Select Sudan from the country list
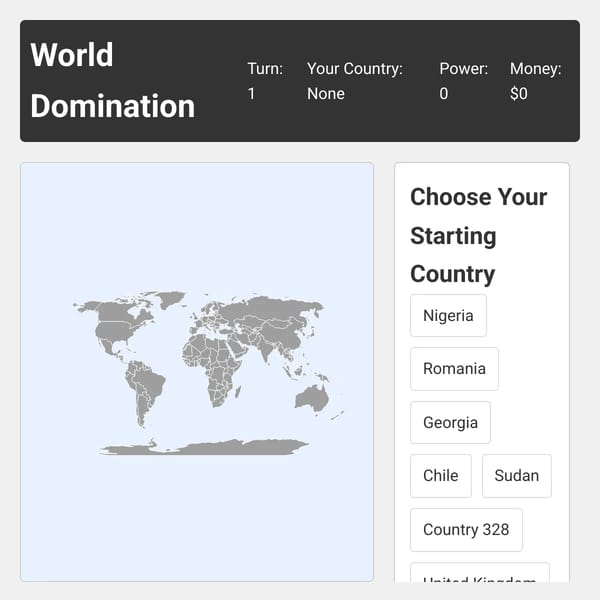The image size is (600, 600). click(x=517, y=476)
